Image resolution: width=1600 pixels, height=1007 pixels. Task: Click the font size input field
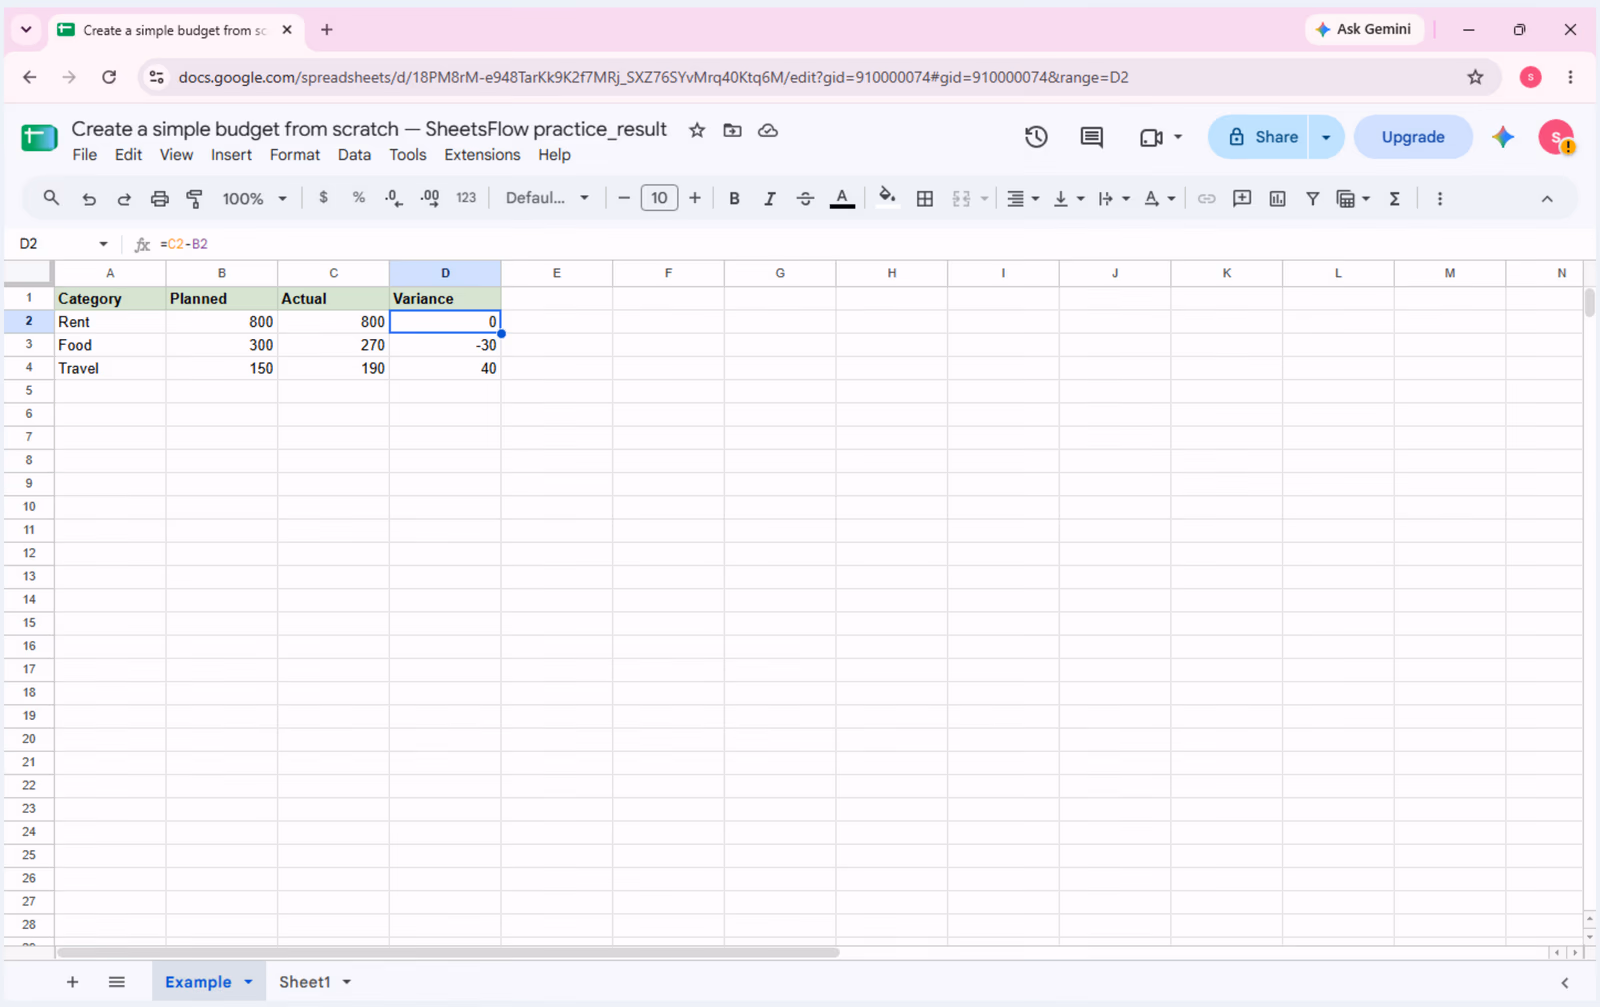[x=659, y=198]
